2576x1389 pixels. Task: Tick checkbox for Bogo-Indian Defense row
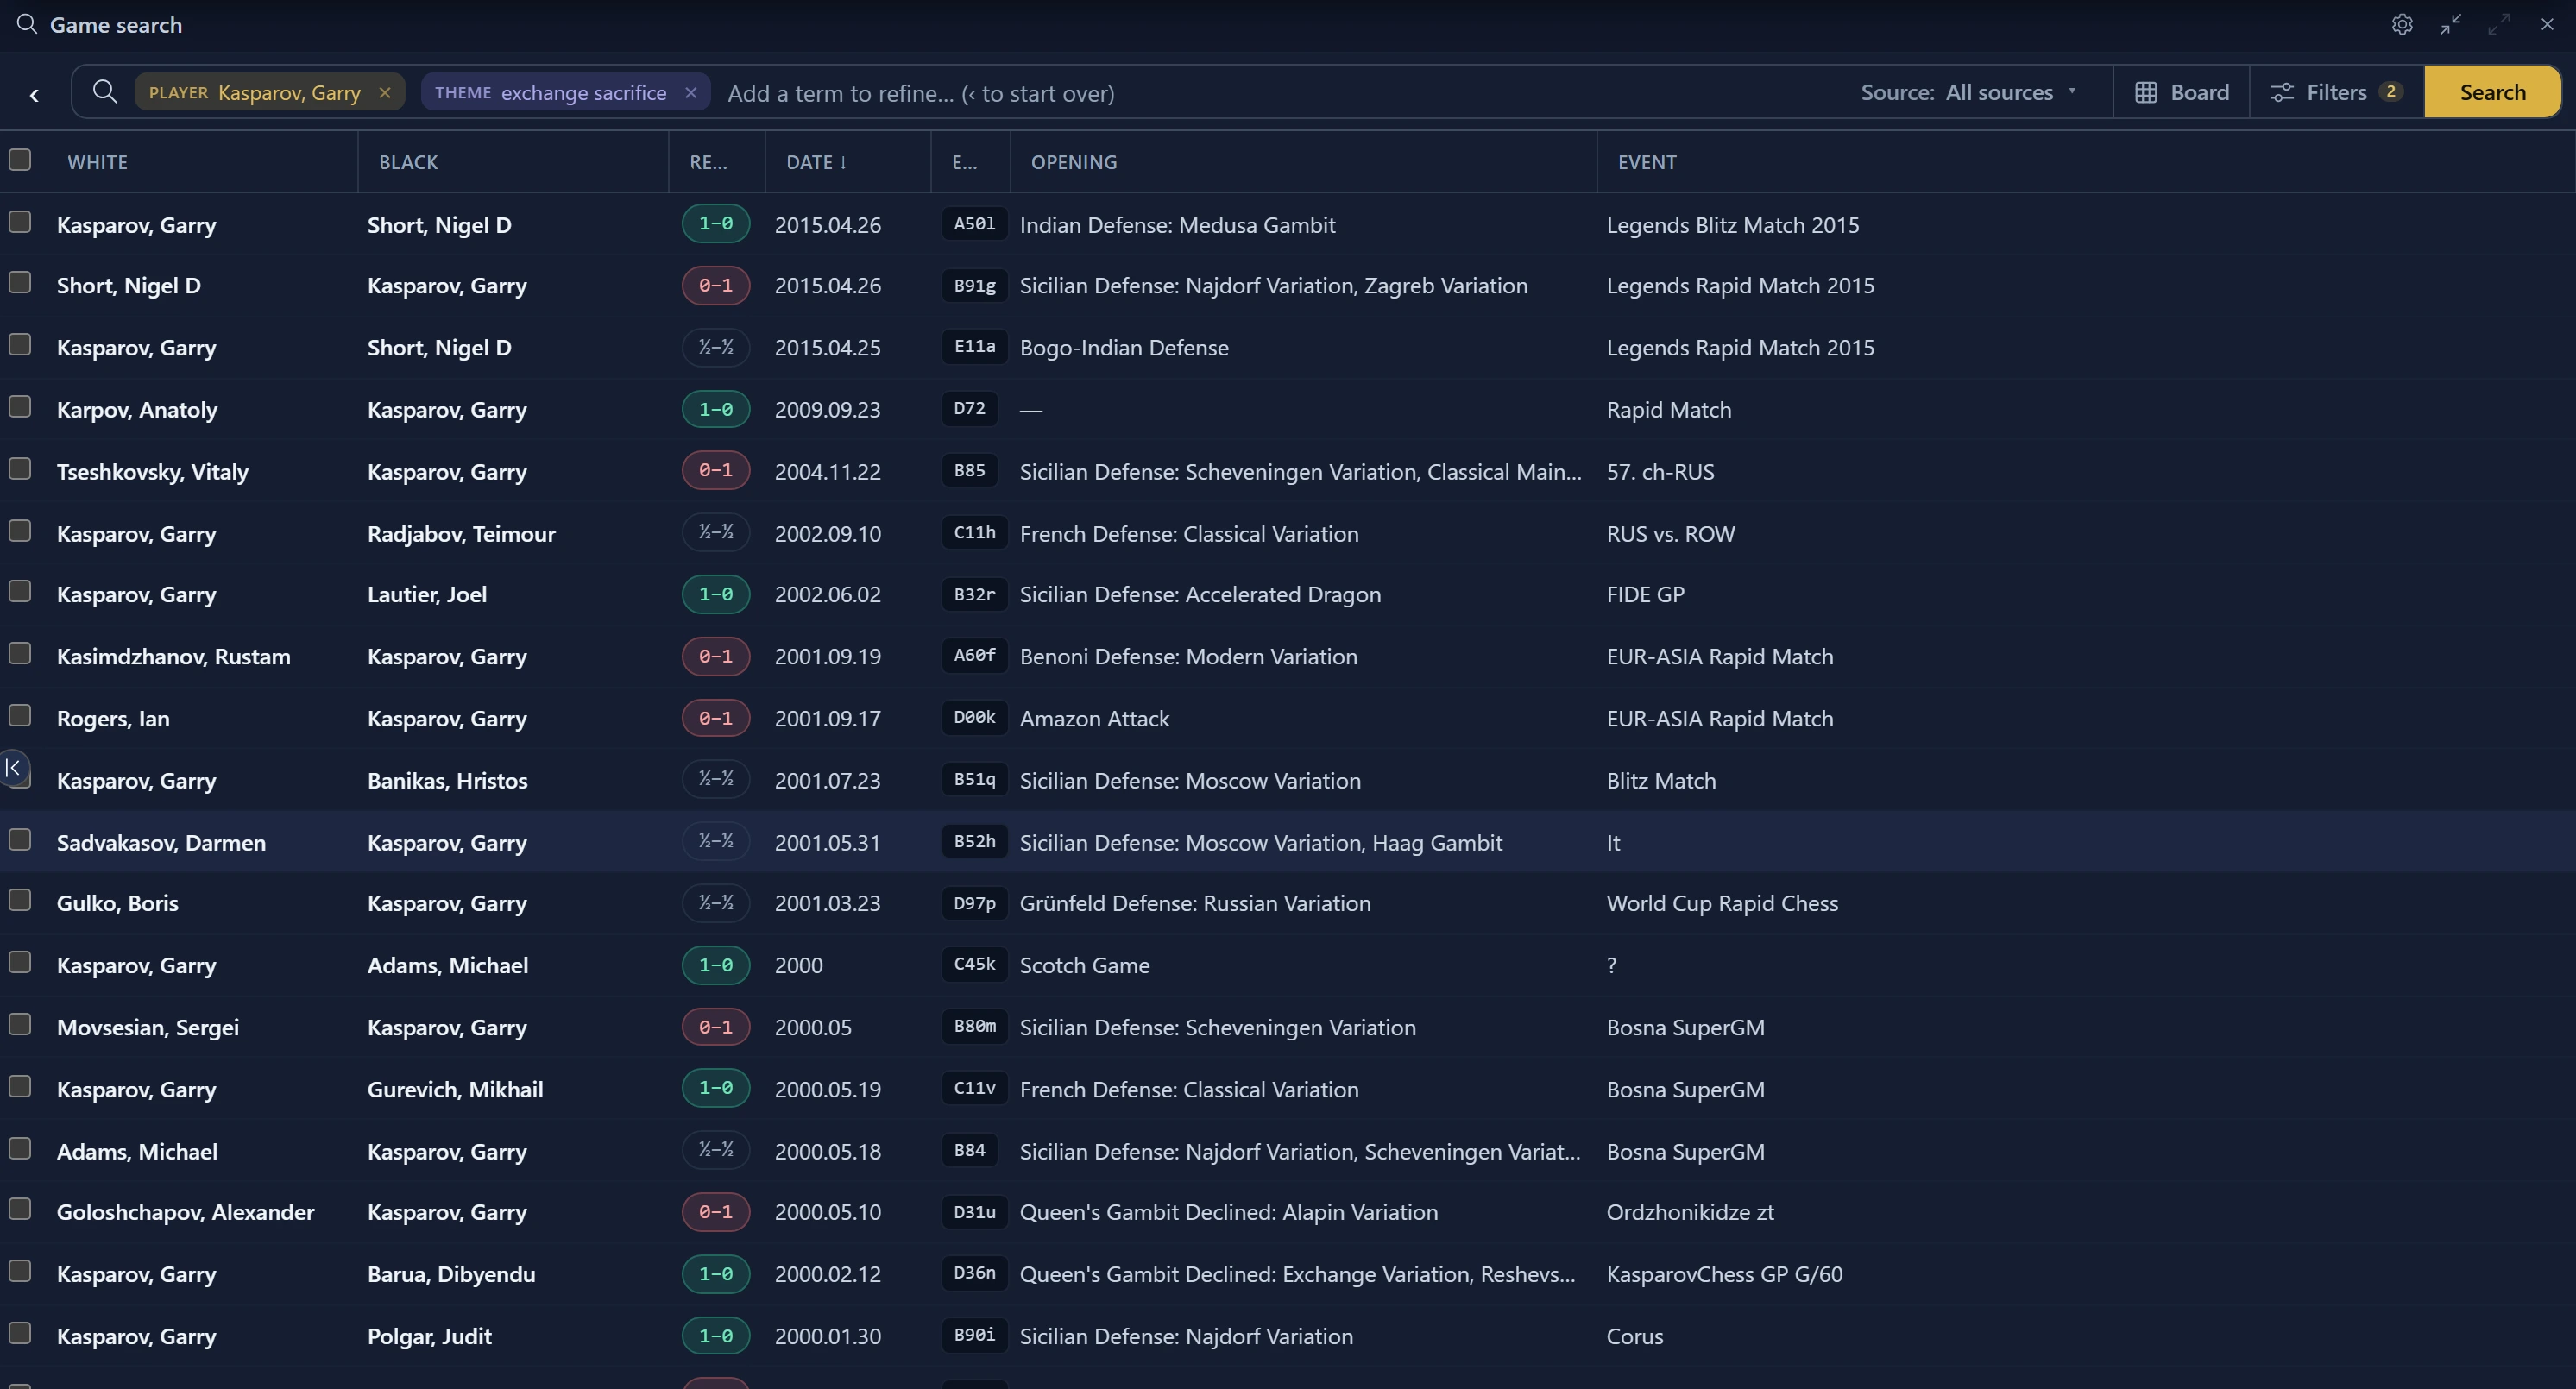(x=20, y=345)
